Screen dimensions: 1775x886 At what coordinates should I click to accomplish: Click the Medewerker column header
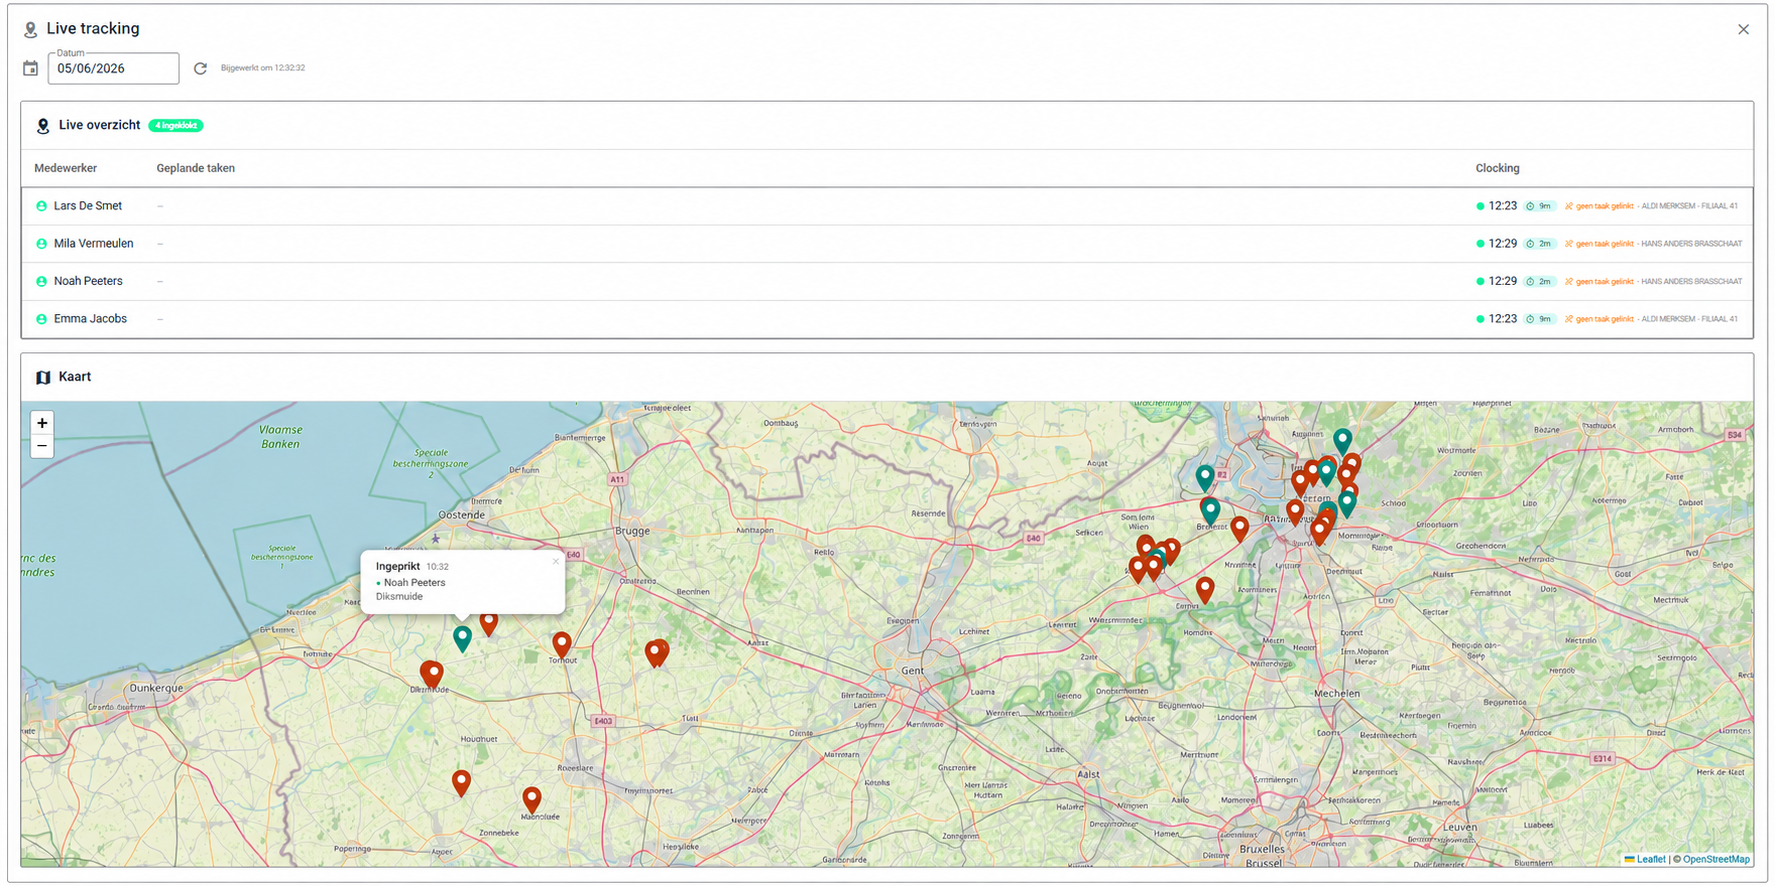[65, 168]
